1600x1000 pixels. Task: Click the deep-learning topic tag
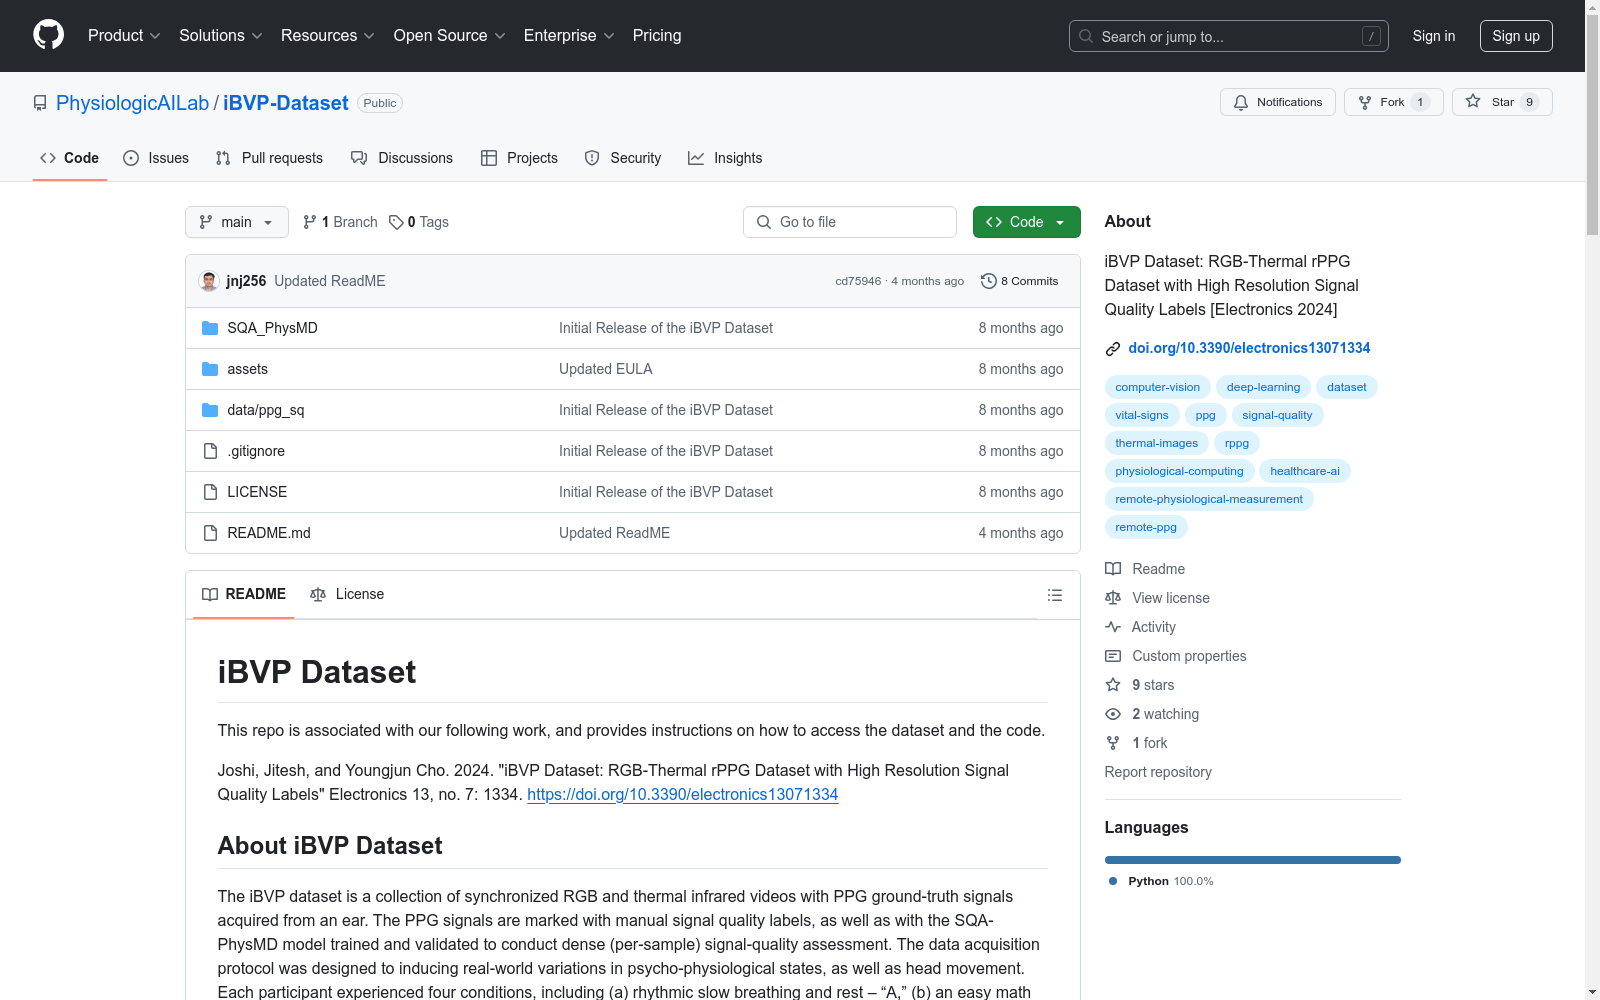[1264, 387]
